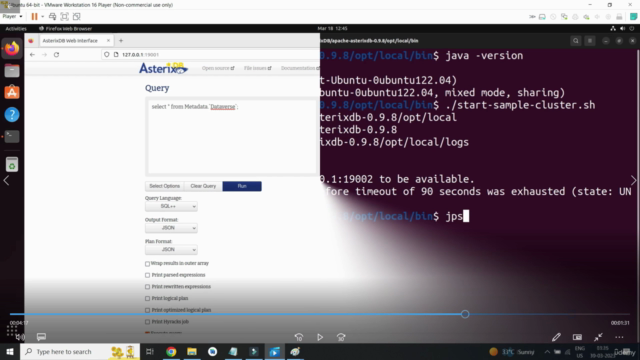The image size is (640, 360).
Task: Pause the virtual machine in VMware toolbar
Action: point(34,16)
